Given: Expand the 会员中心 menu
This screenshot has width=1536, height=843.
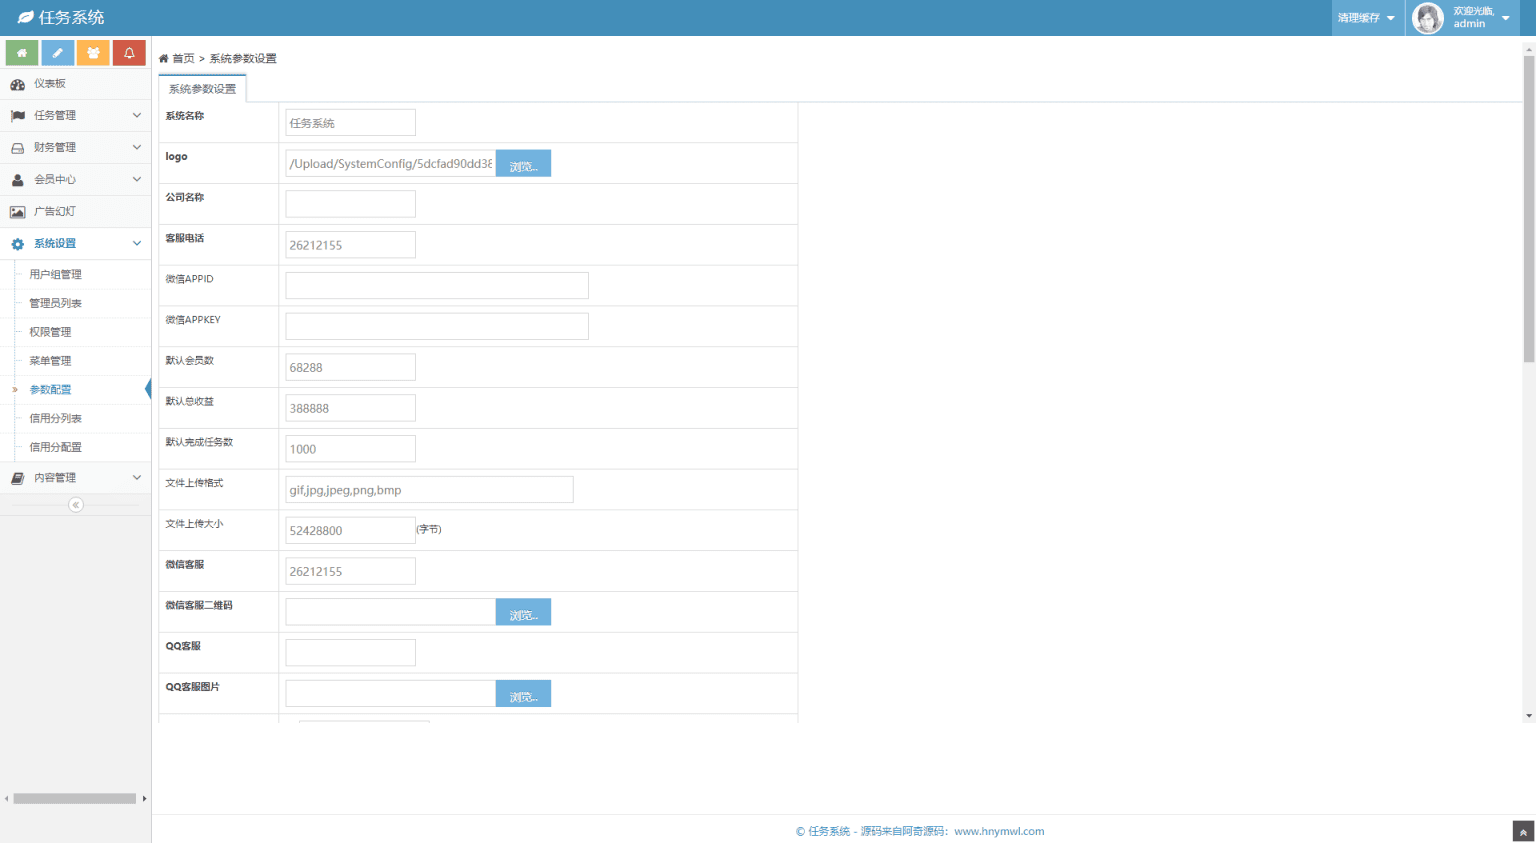Looking at the screenshot, I should click(x=75, y=180).
